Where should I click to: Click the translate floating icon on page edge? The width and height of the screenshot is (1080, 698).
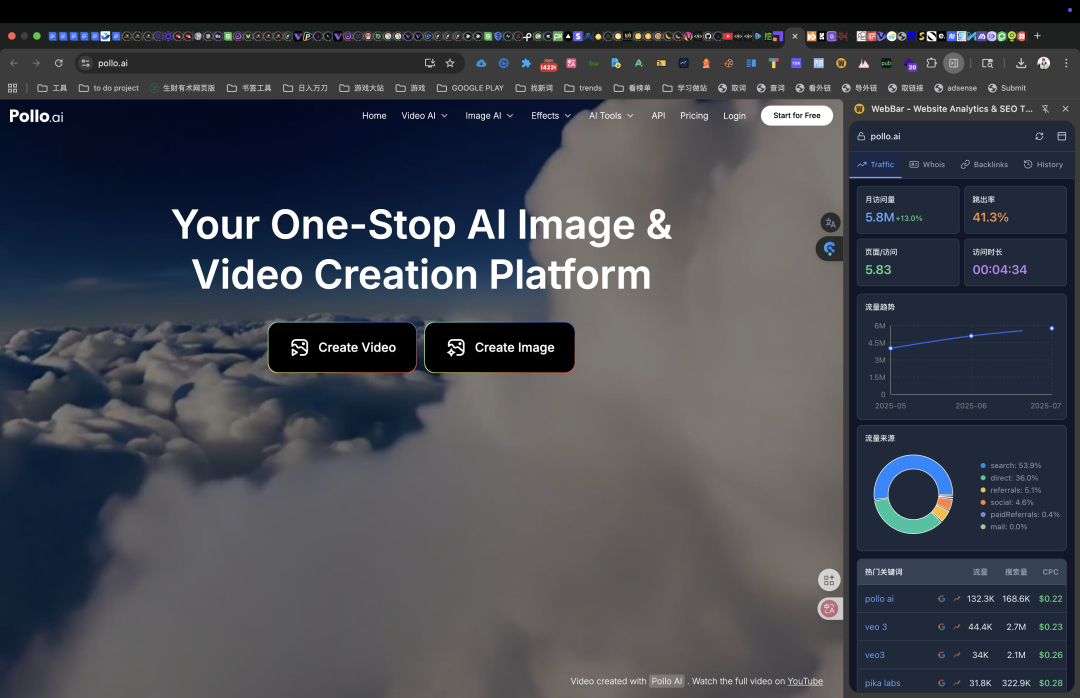(x=830, y=223)
